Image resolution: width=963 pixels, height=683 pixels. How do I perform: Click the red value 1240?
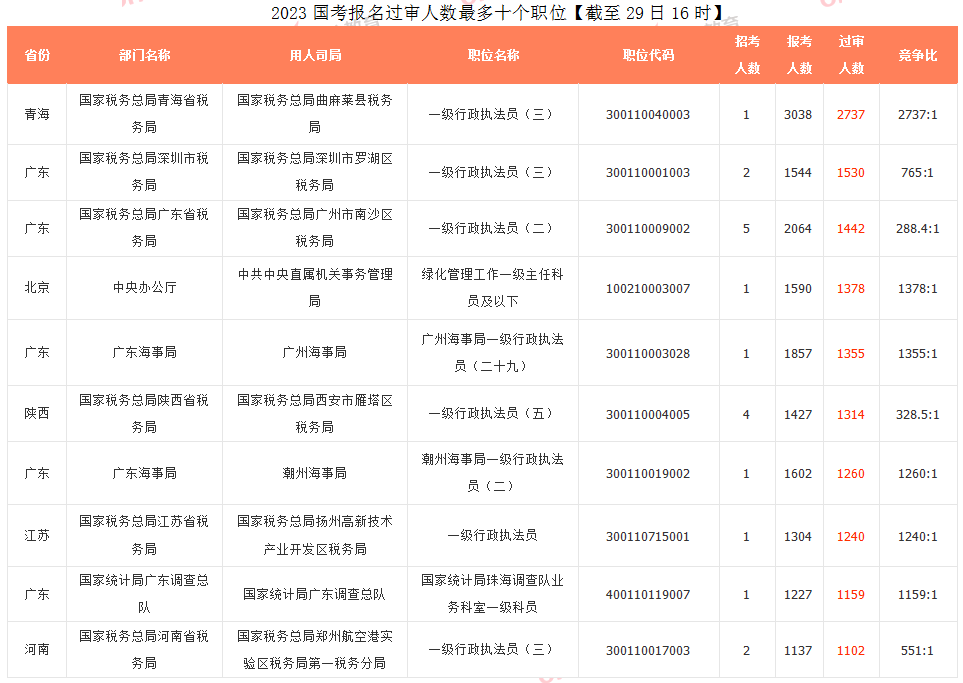point(851,537)
